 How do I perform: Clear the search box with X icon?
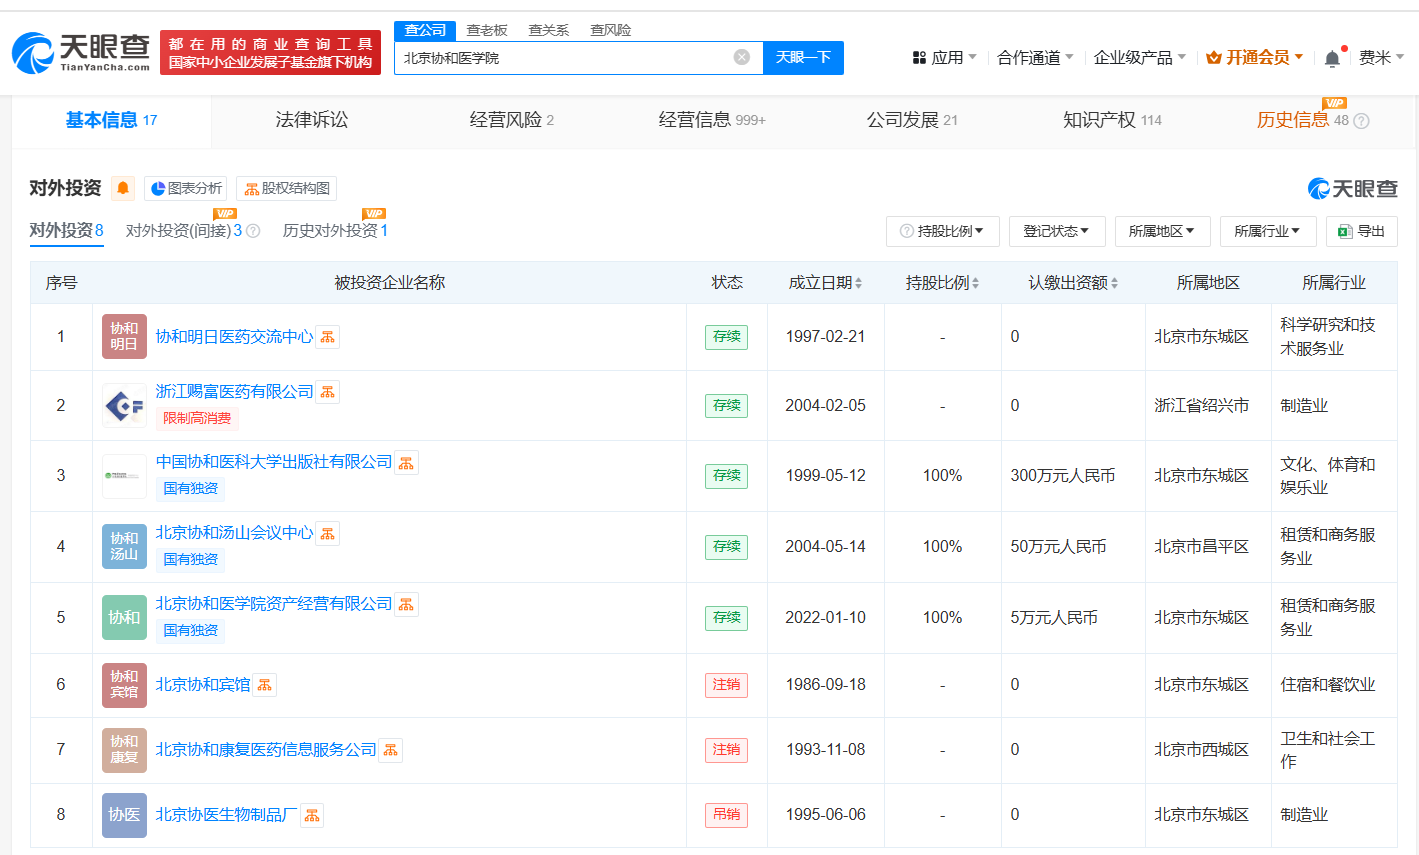742,57
